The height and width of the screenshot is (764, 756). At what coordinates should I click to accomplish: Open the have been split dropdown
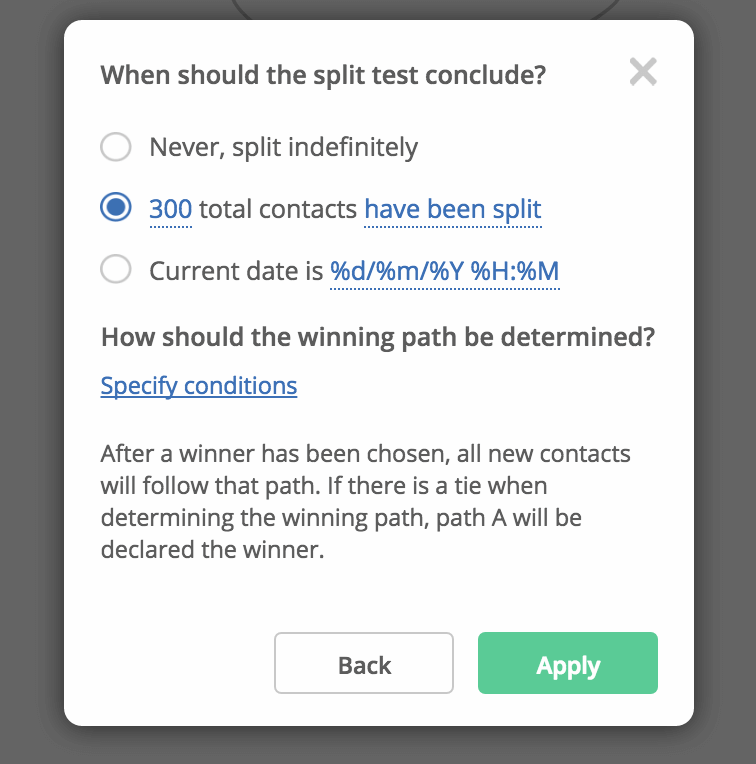click(453, 209)
